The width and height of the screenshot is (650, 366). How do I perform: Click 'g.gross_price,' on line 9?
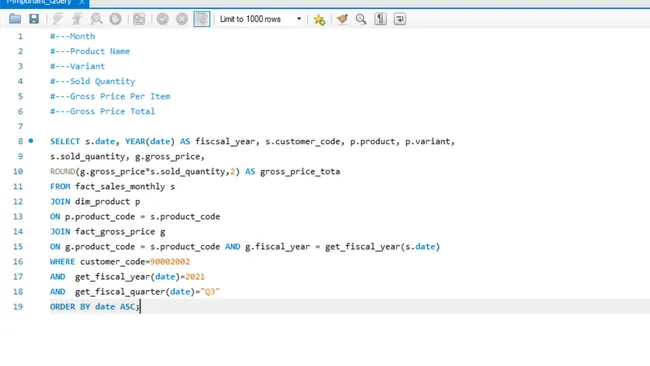[170, 156]
